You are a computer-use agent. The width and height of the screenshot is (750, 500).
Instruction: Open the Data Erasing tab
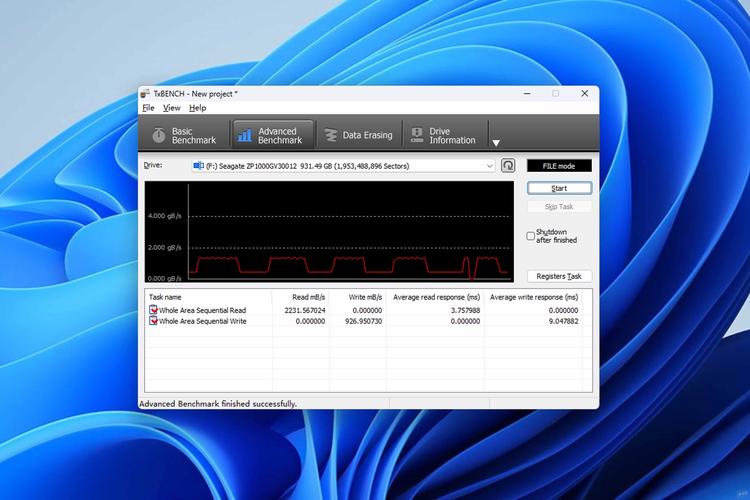point(359,136)
